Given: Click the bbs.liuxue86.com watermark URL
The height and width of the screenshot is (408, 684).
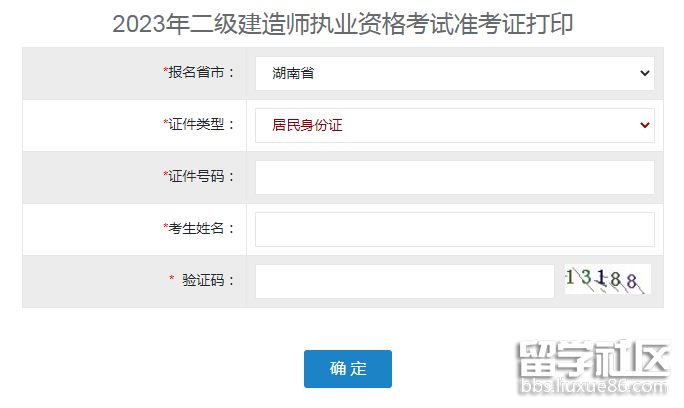Looking at the screenshot, I should click(x=593, y=386).
